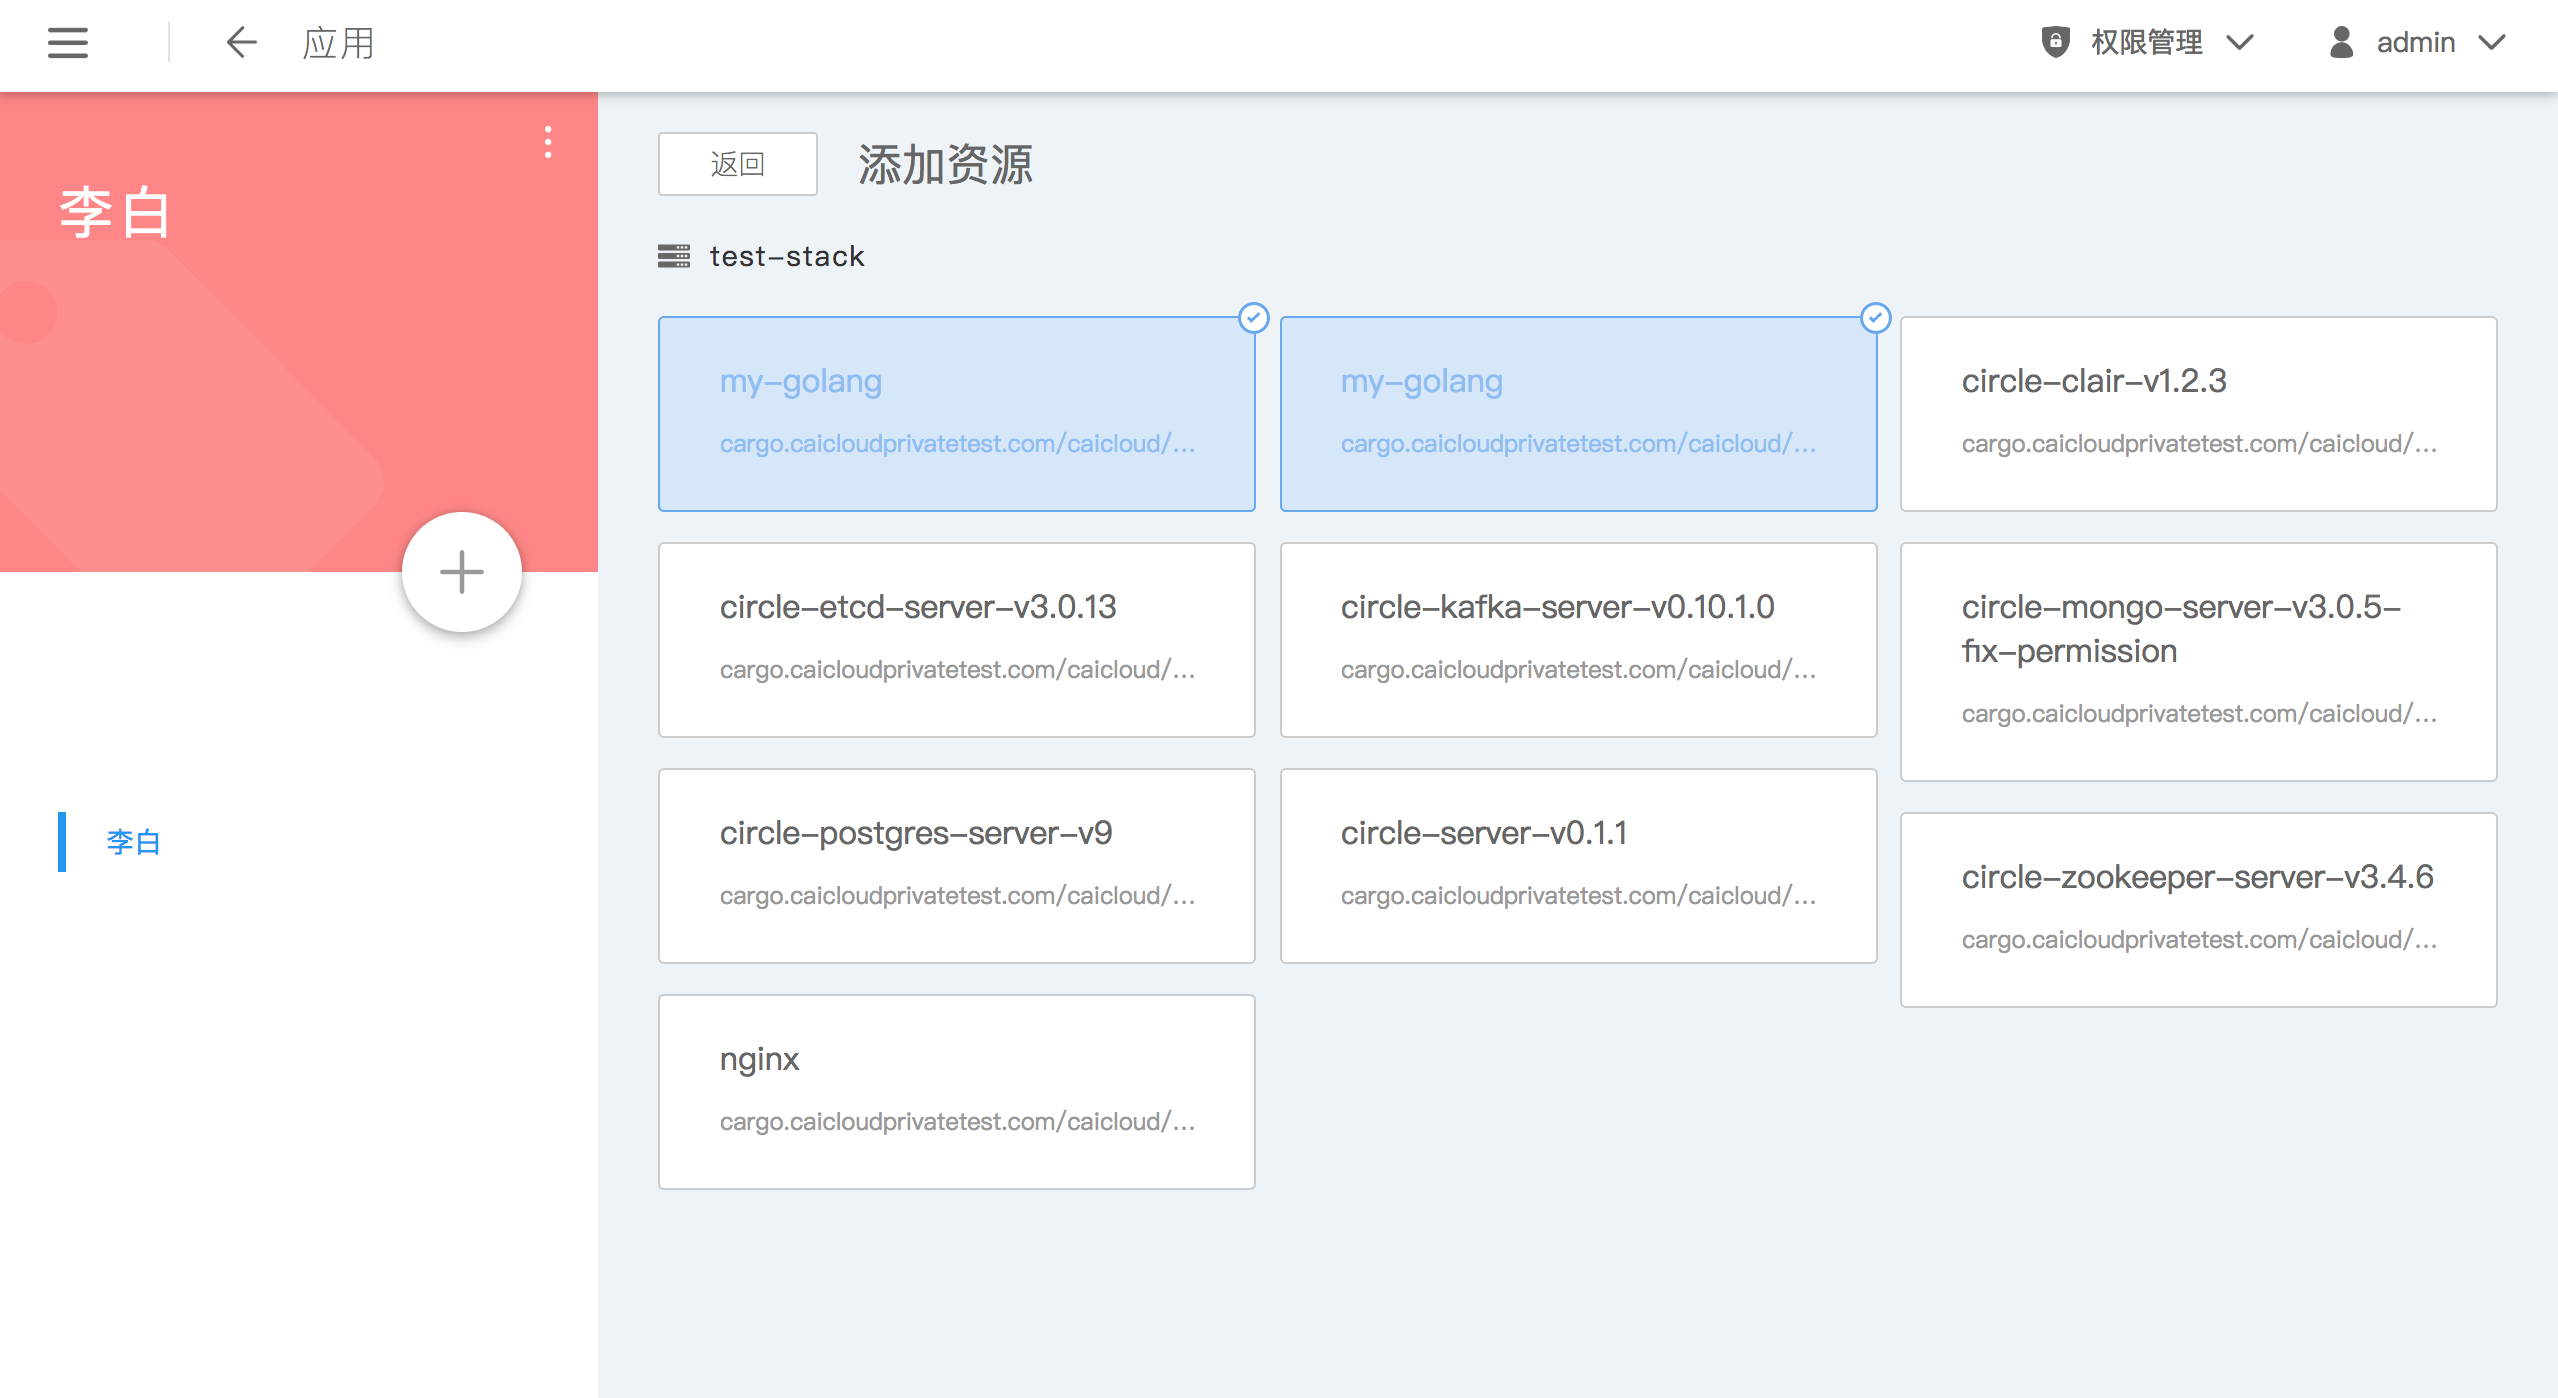The height and width of the screenshot is (1398, 2558).
Task: Expand the 权限管理 dropdown chevron
Action: coord(2240,42)
